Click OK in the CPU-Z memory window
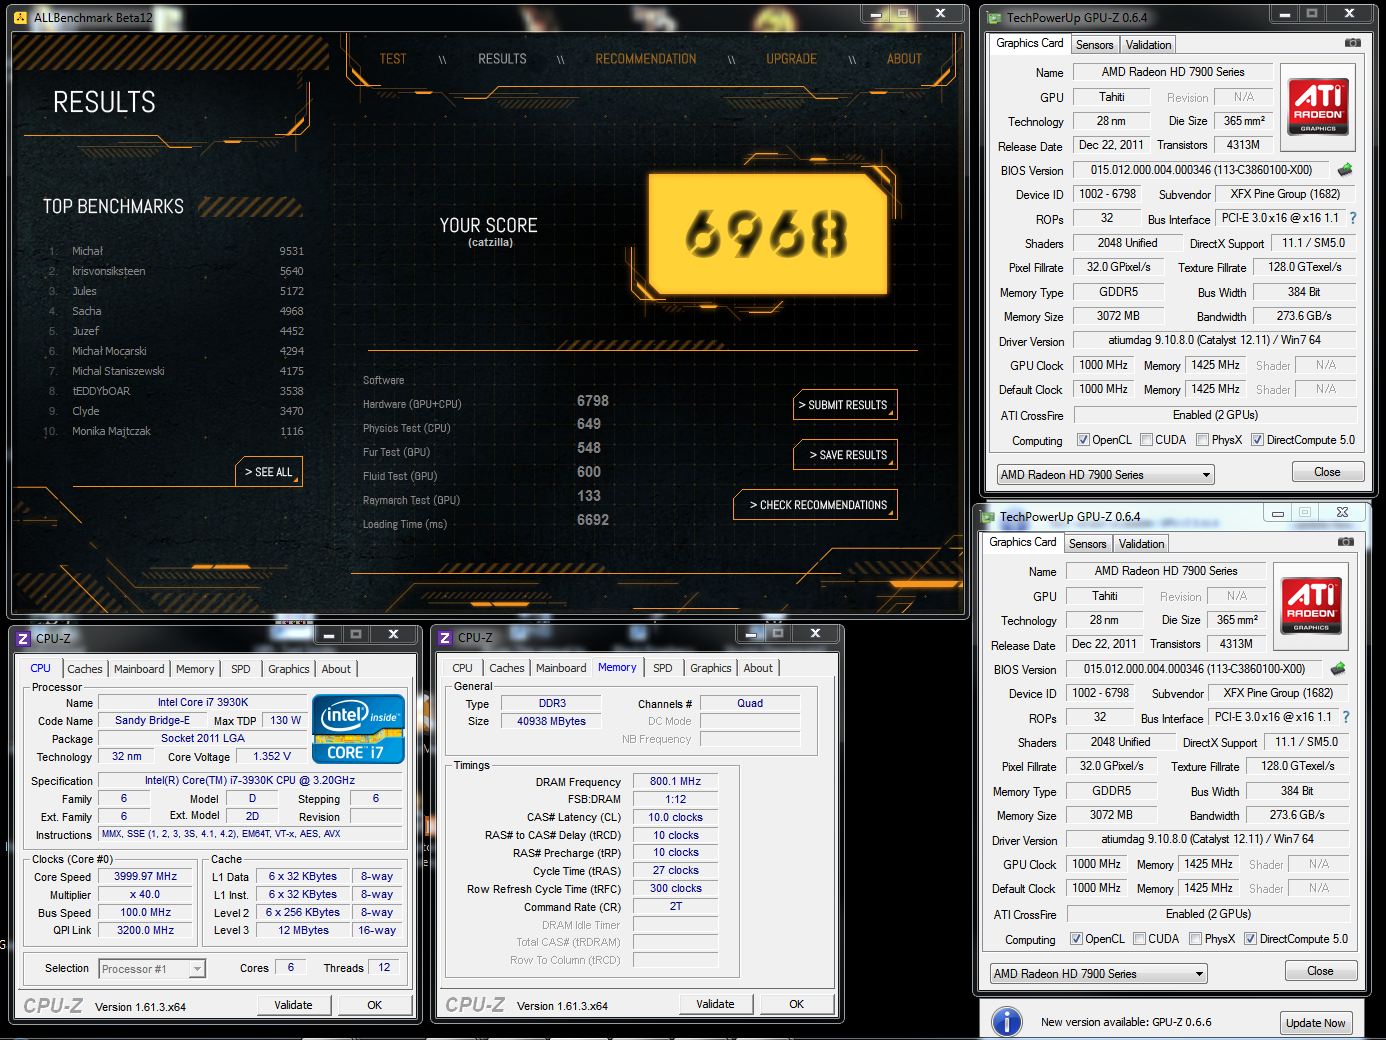Image resolution: width=1386 pixels, height=1040 pixels. point(796,1004)
